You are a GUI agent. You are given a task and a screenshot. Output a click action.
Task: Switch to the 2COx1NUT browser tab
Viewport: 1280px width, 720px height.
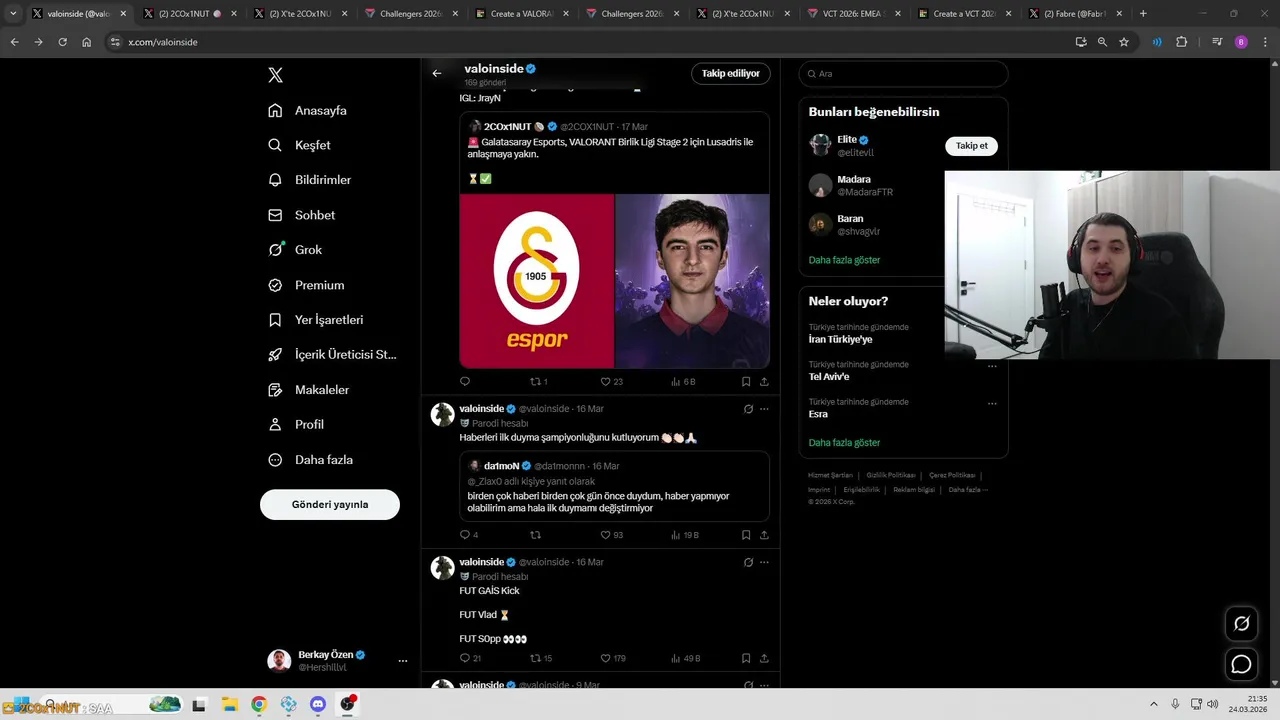coord(190,14)
